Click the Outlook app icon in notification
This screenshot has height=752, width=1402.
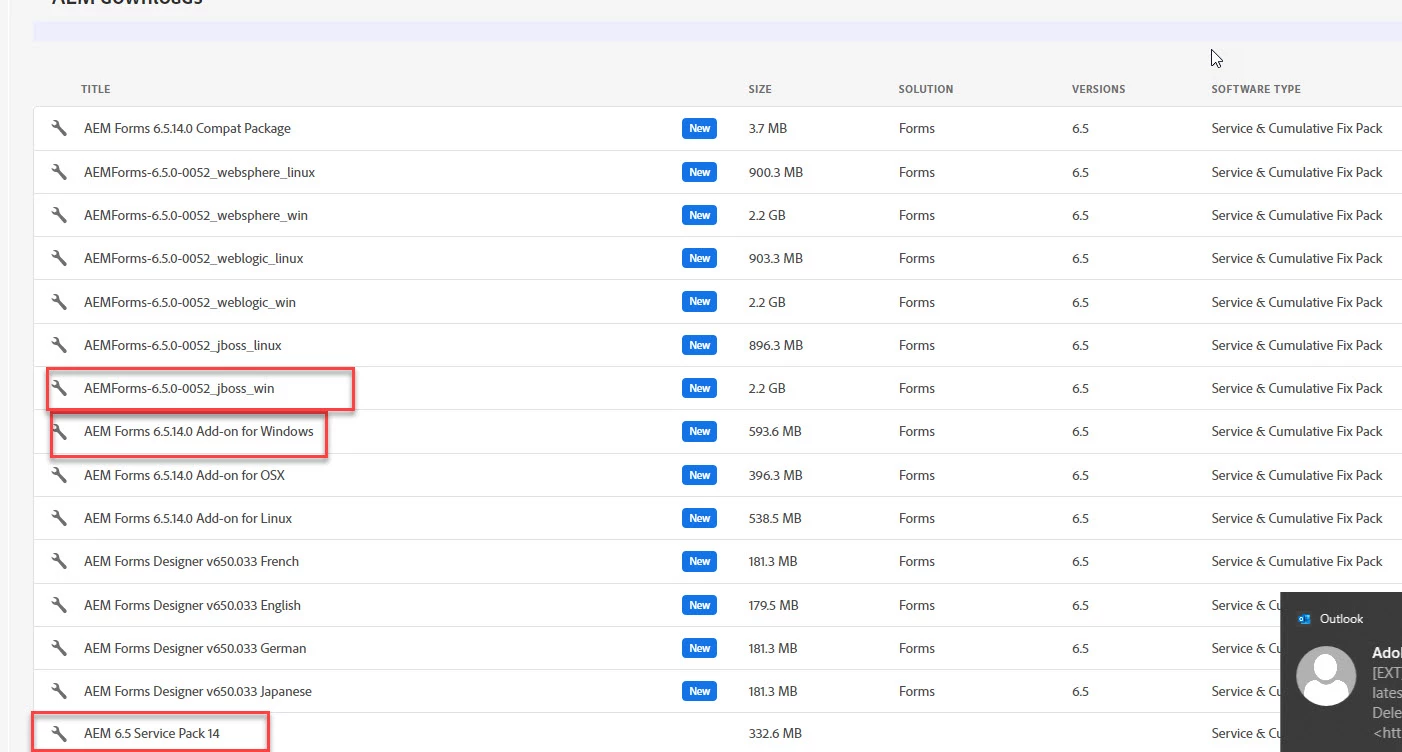pos(1304,619)
